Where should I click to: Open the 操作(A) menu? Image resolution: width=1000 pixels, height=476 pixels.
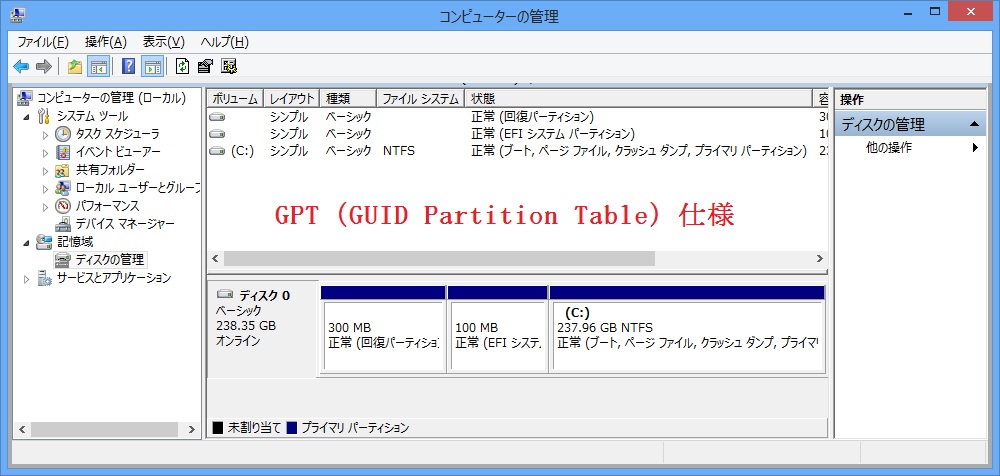(106, 42)
